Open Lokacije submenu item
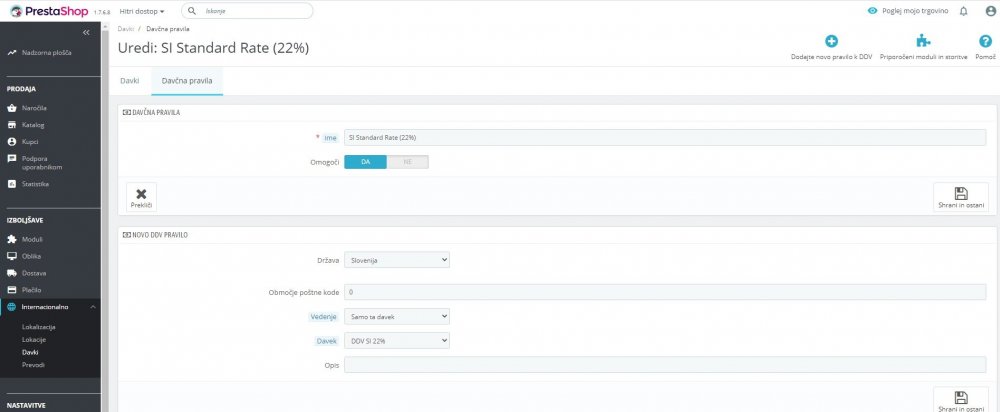This screenshot has width=1000, height=412. tap(34, 339)
